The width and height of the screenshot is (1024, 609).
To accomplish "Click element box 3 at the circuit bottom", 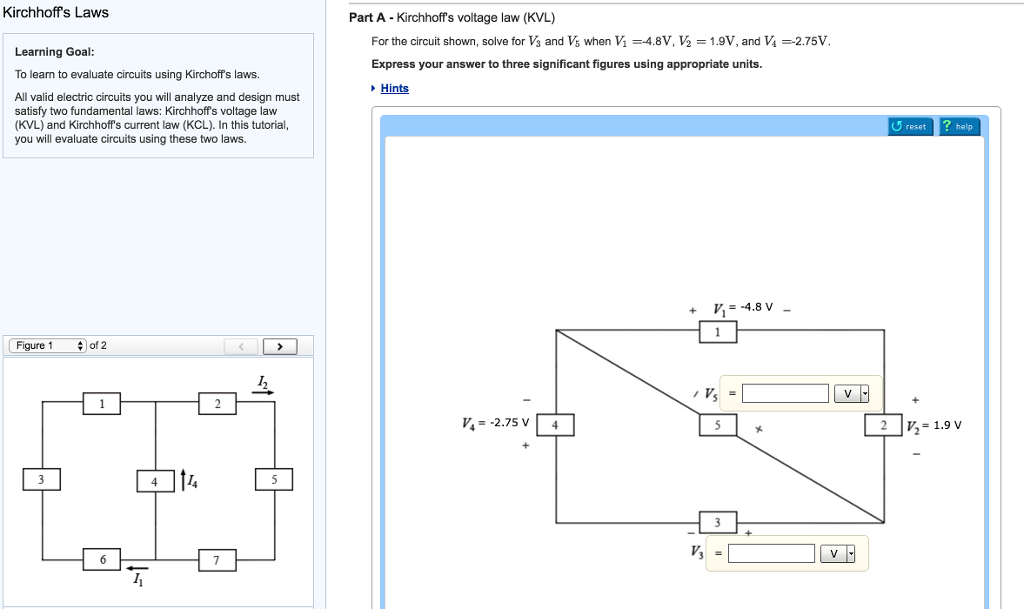I will [718, 522].
